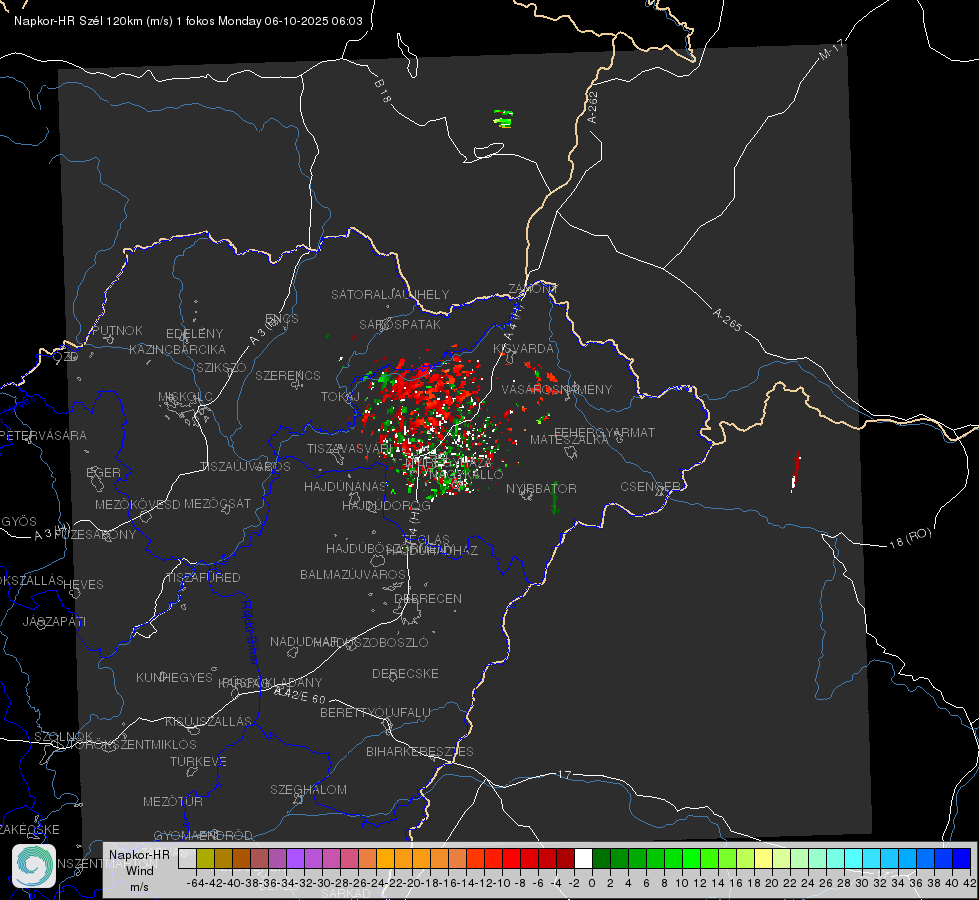Click the NYÍRBÁTOR city label
This screenshot has height=900, width=979.
[x=541, y=488]
